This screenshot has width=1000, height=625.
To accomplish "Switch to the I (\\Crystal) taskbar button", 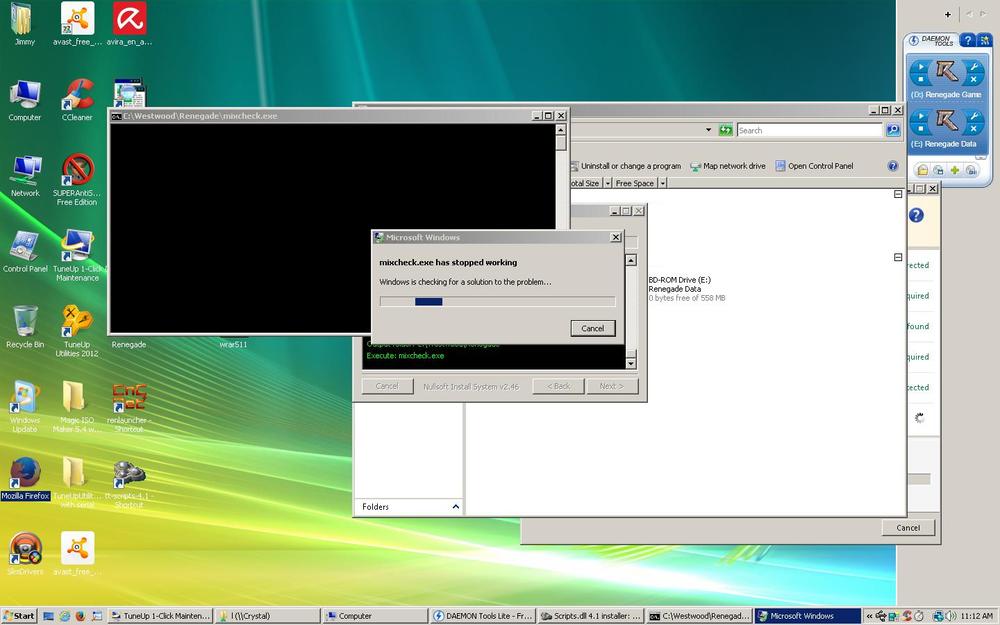I will click(x=267, y=616).
